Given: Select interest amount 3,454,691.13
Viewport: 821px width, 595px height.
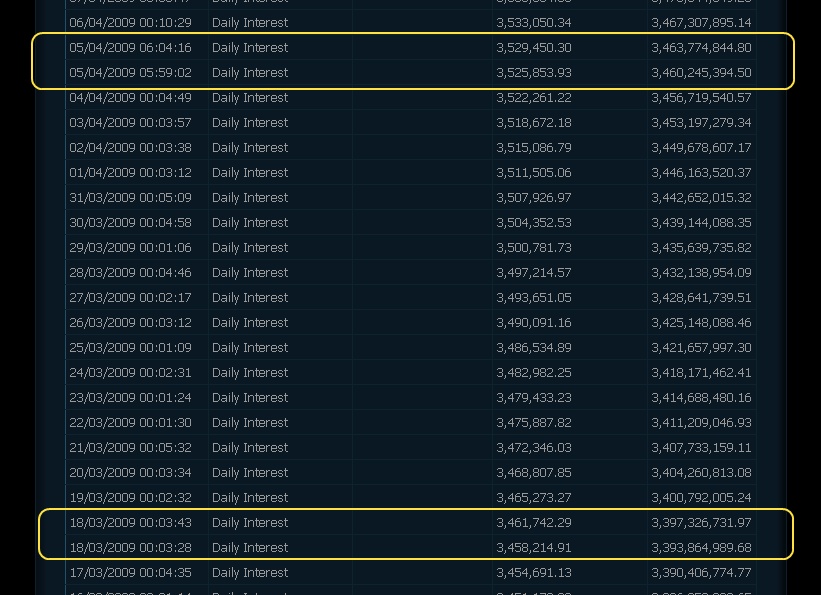Looking at the screenshot, I should pos(534,573).
